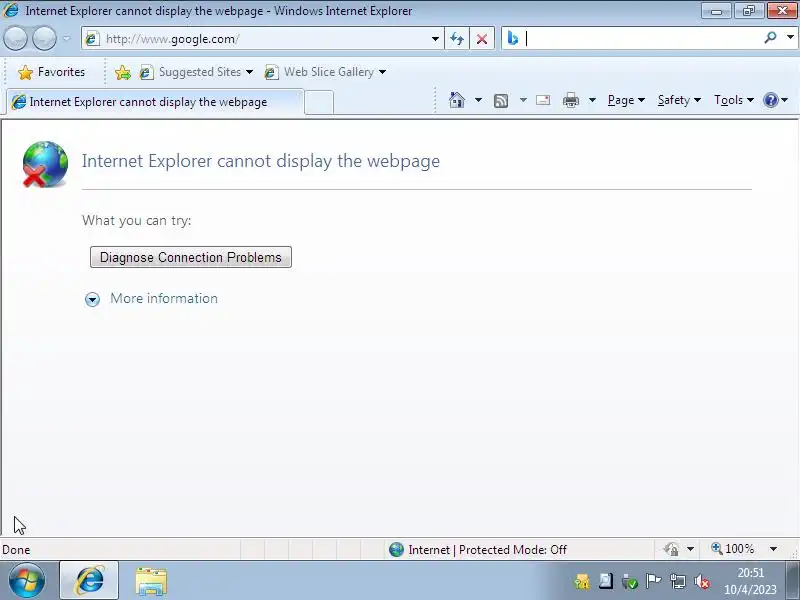Click the 100% zoom level button
The height and width of the screenshot is (600, 800).
[733, 549]
